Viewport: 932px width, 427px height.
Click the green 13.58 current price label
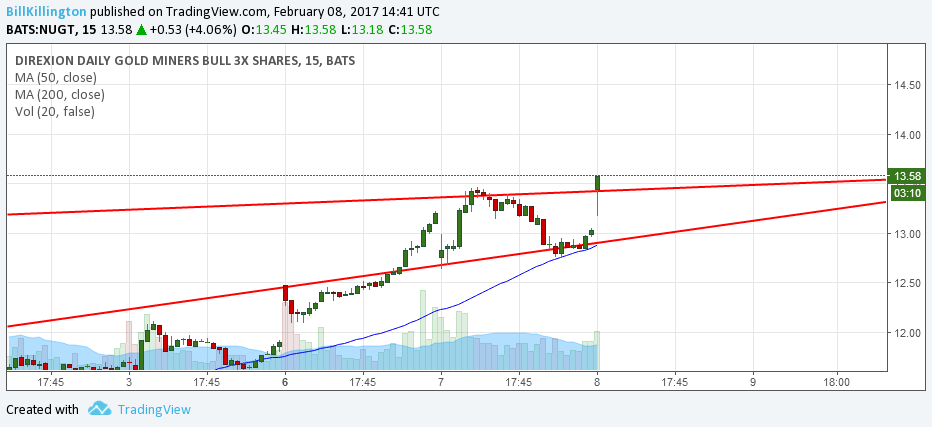coord(906,176)
